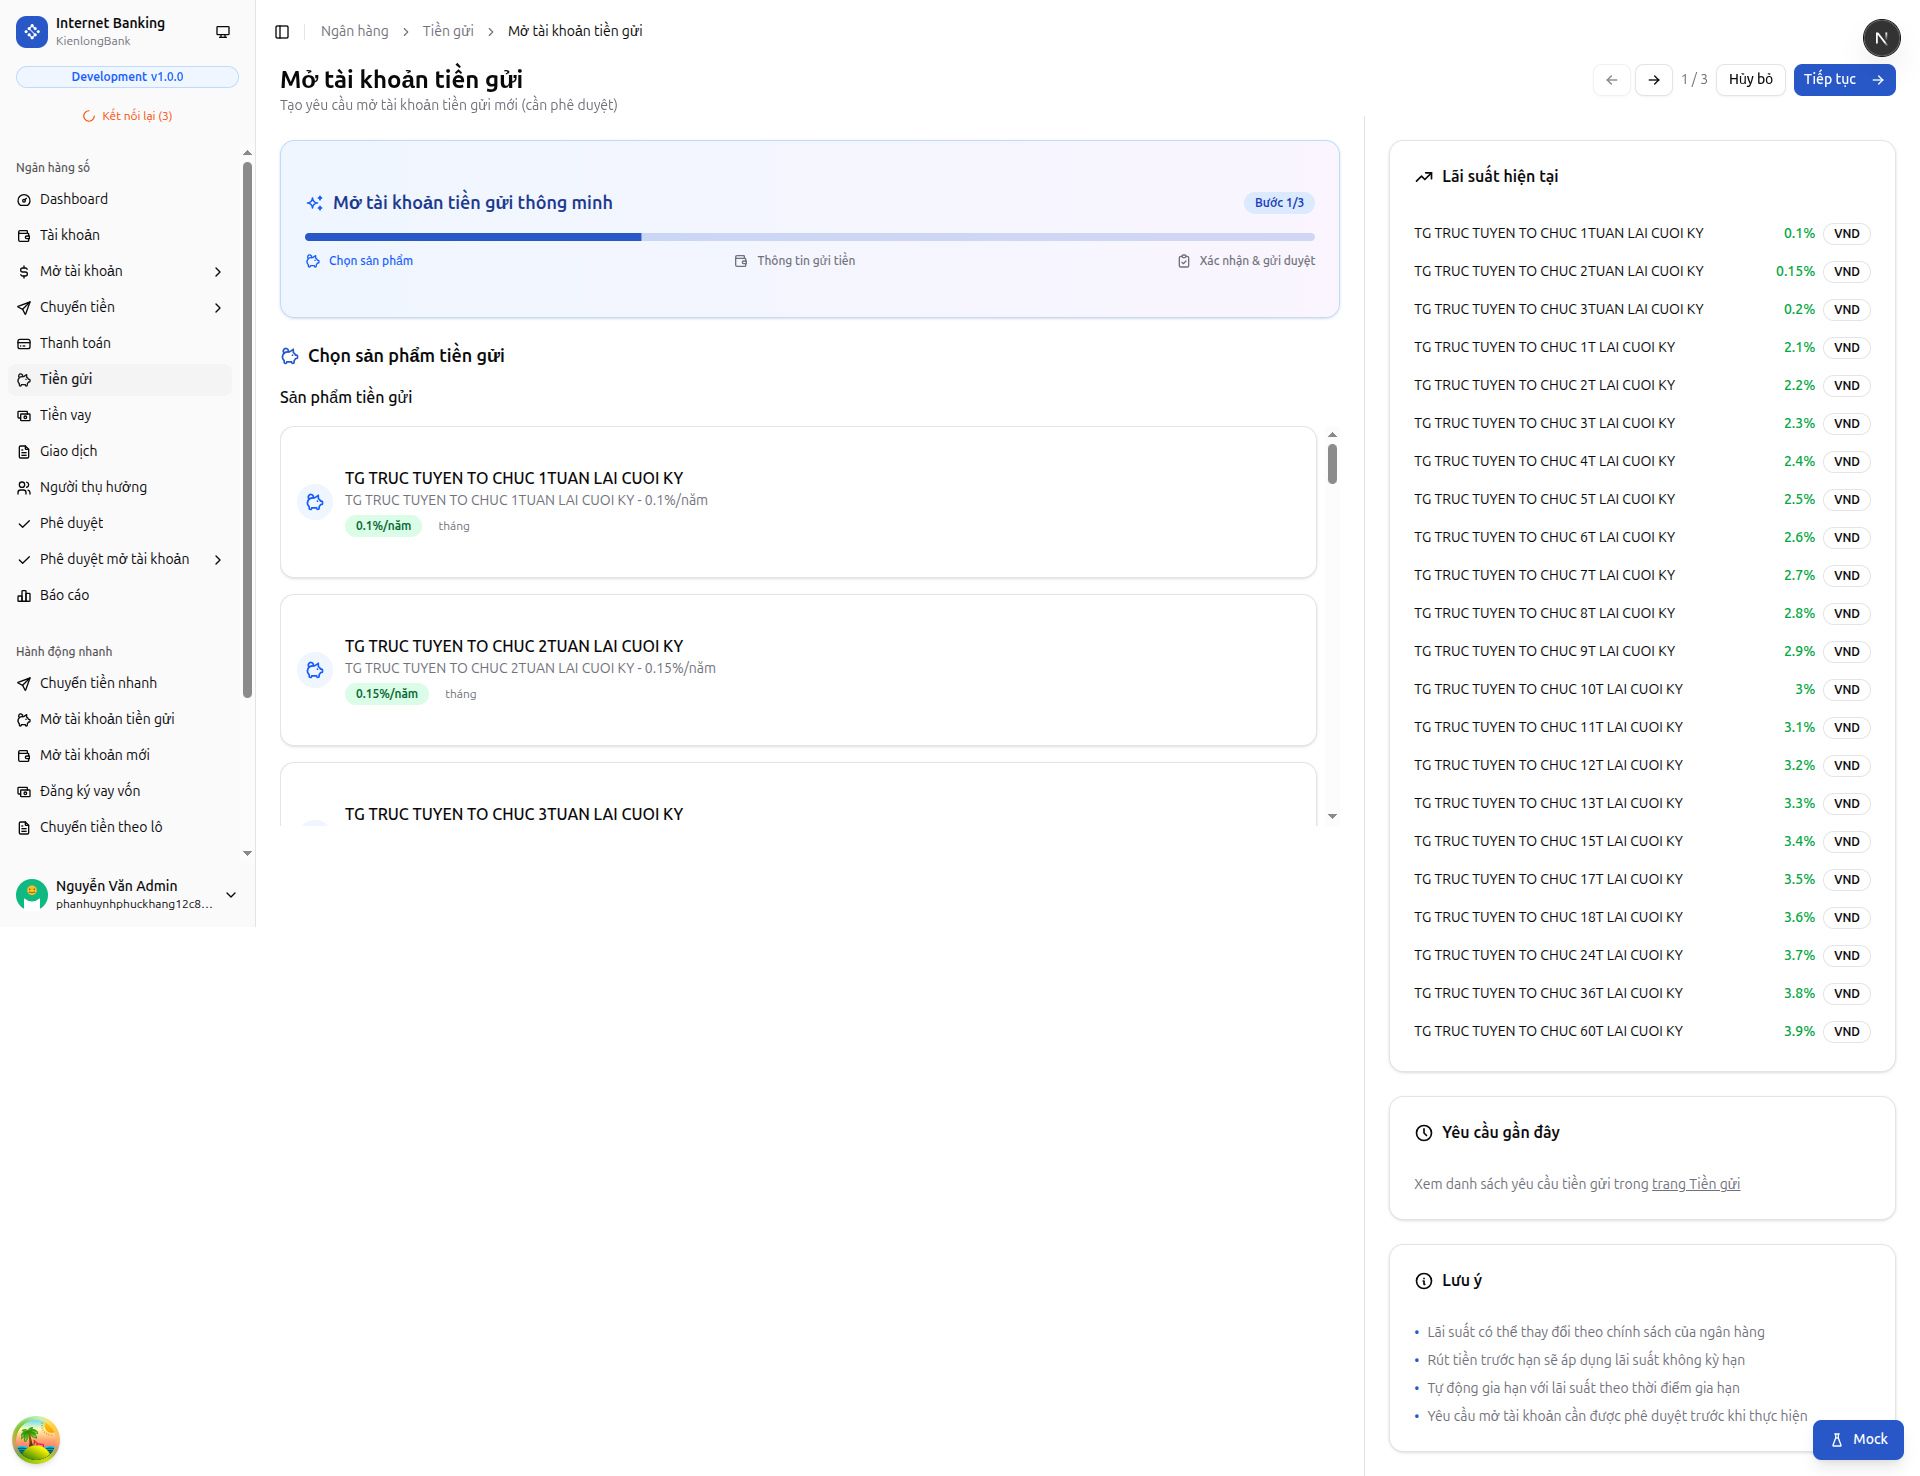
Task: Click the monitor icon beside Internet Banking
Action: (223, 32)
